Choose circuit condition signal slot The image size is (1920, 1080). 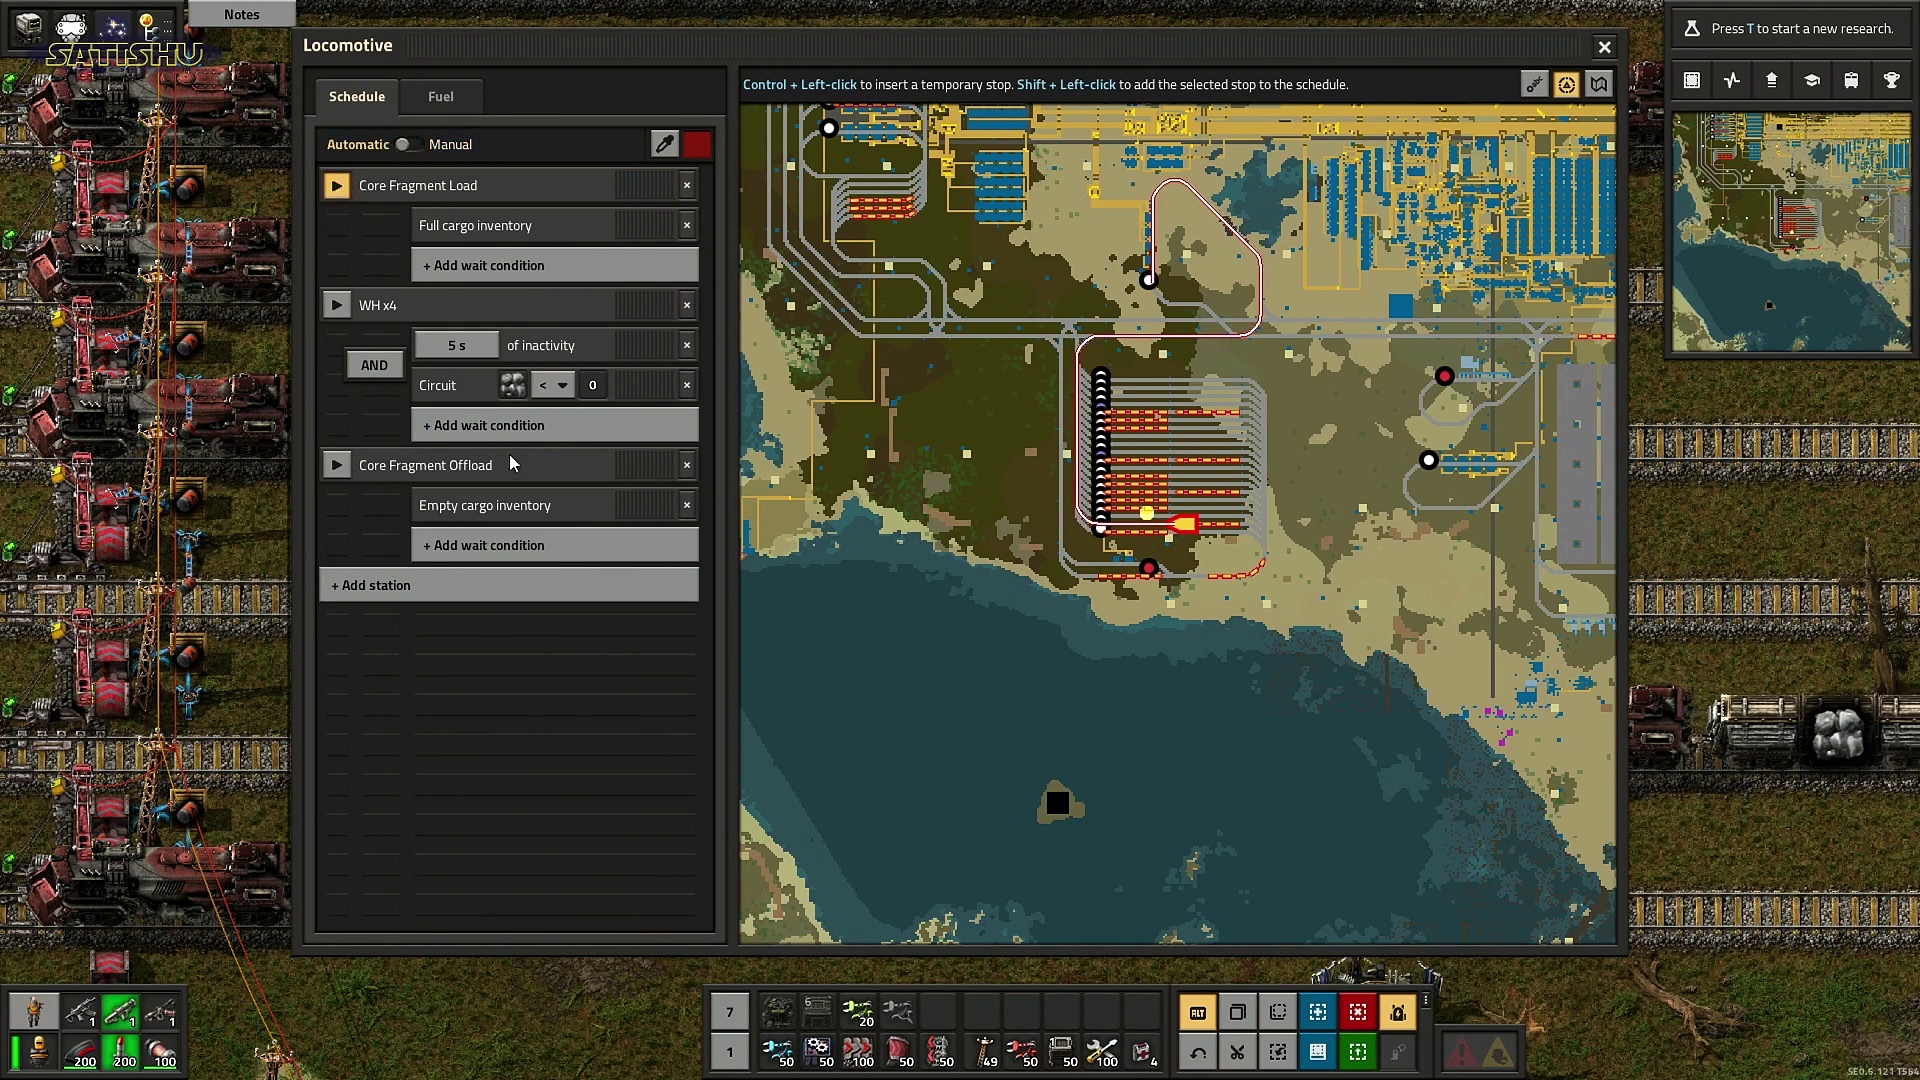click(512, 385)
